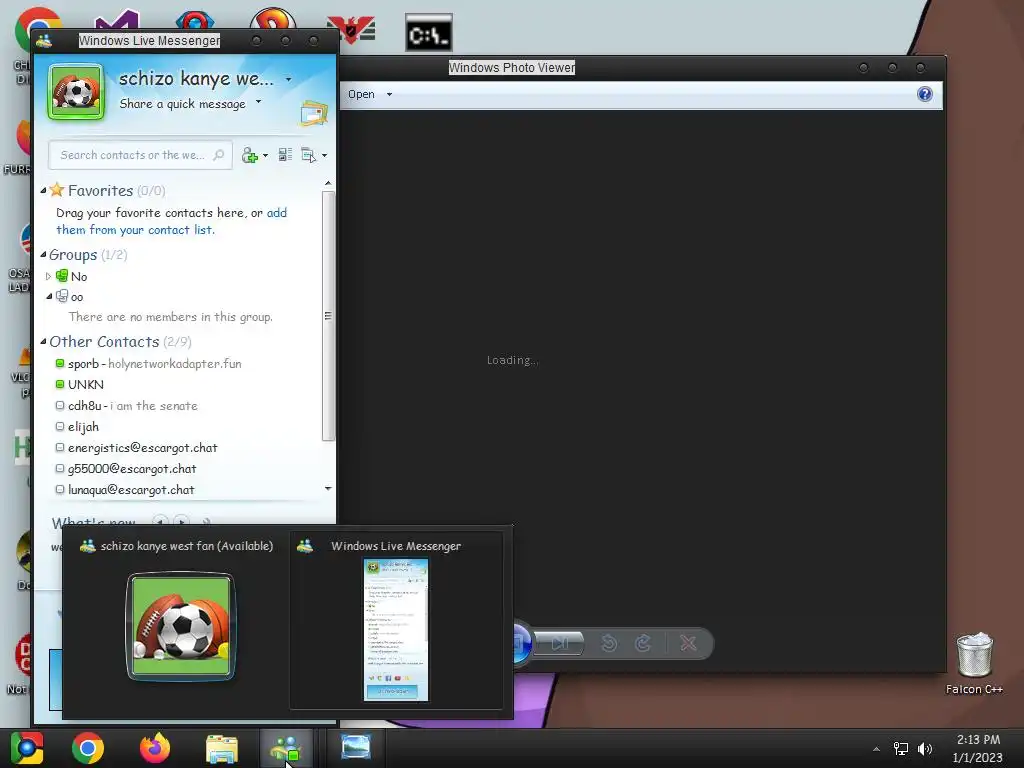1024x768 pixels.
Task: Open the Add a contact dropdown arrow
Action: (x=265, y=155)
